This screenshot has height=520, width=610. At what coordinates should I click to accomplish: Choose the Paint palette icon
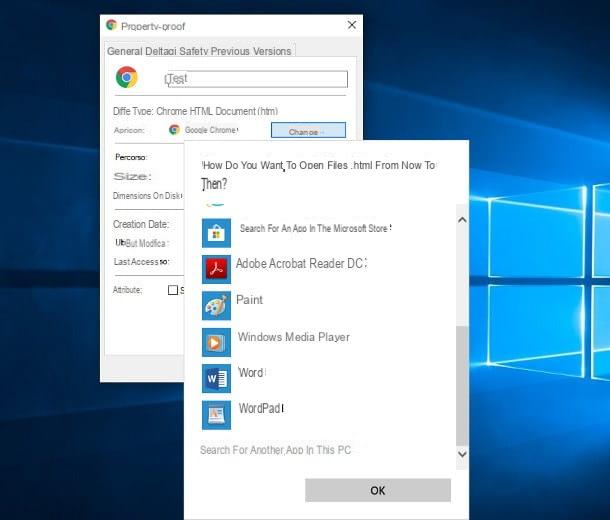click(216, 306)
